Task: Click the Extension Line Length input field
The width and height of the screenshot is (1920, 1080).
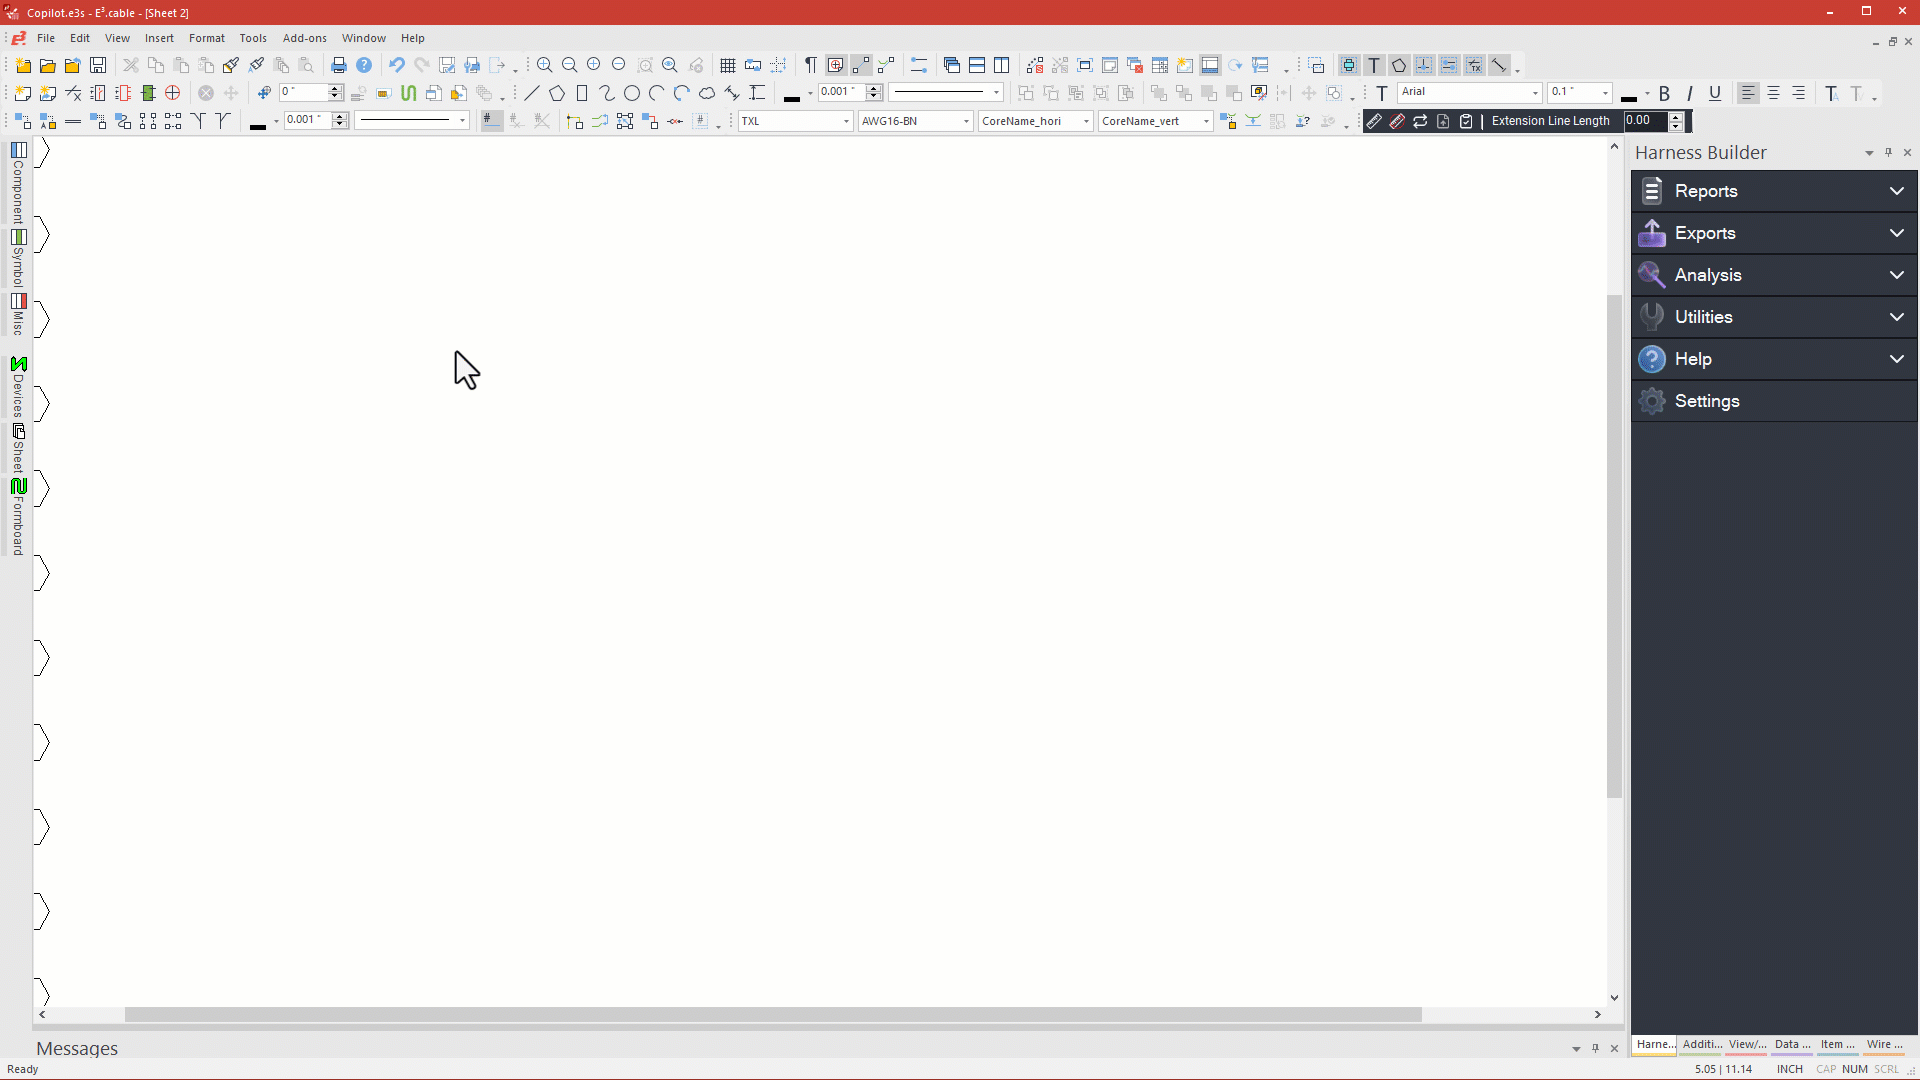Action: click(1645, 121)
